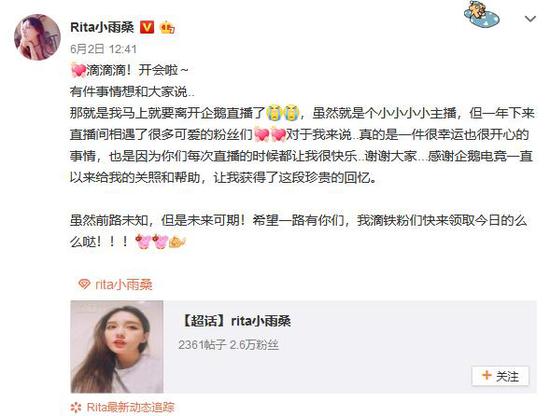This screenshot has height=416, width=550.
Task: Open the 6月2日 12:41 timestamp link
Action: (103, 49)
